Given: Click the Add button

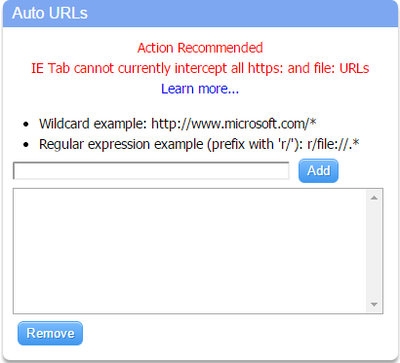Looking at the screenshot, I should (x=318, y=171).
